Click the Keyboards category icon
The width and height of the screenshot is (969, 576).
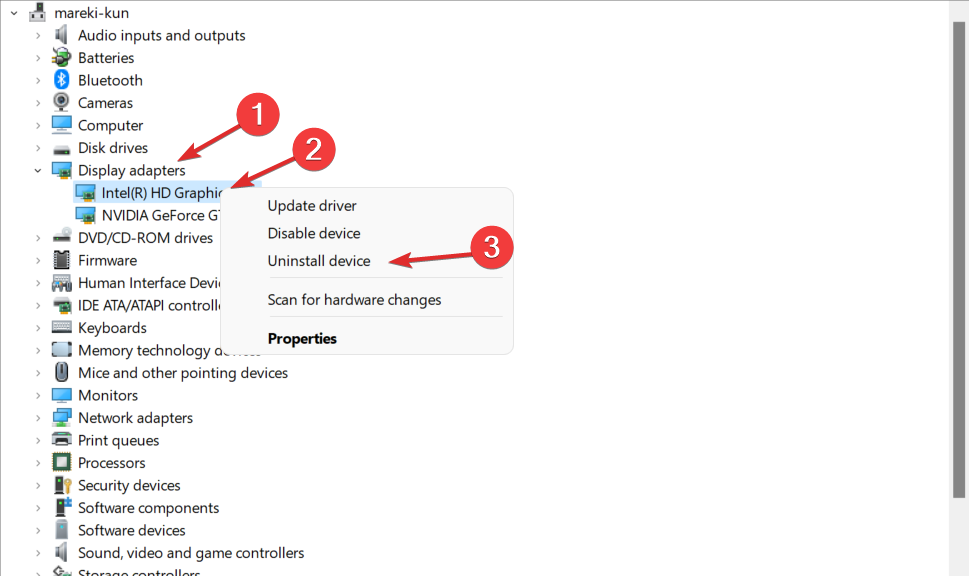tap(62, 328)
